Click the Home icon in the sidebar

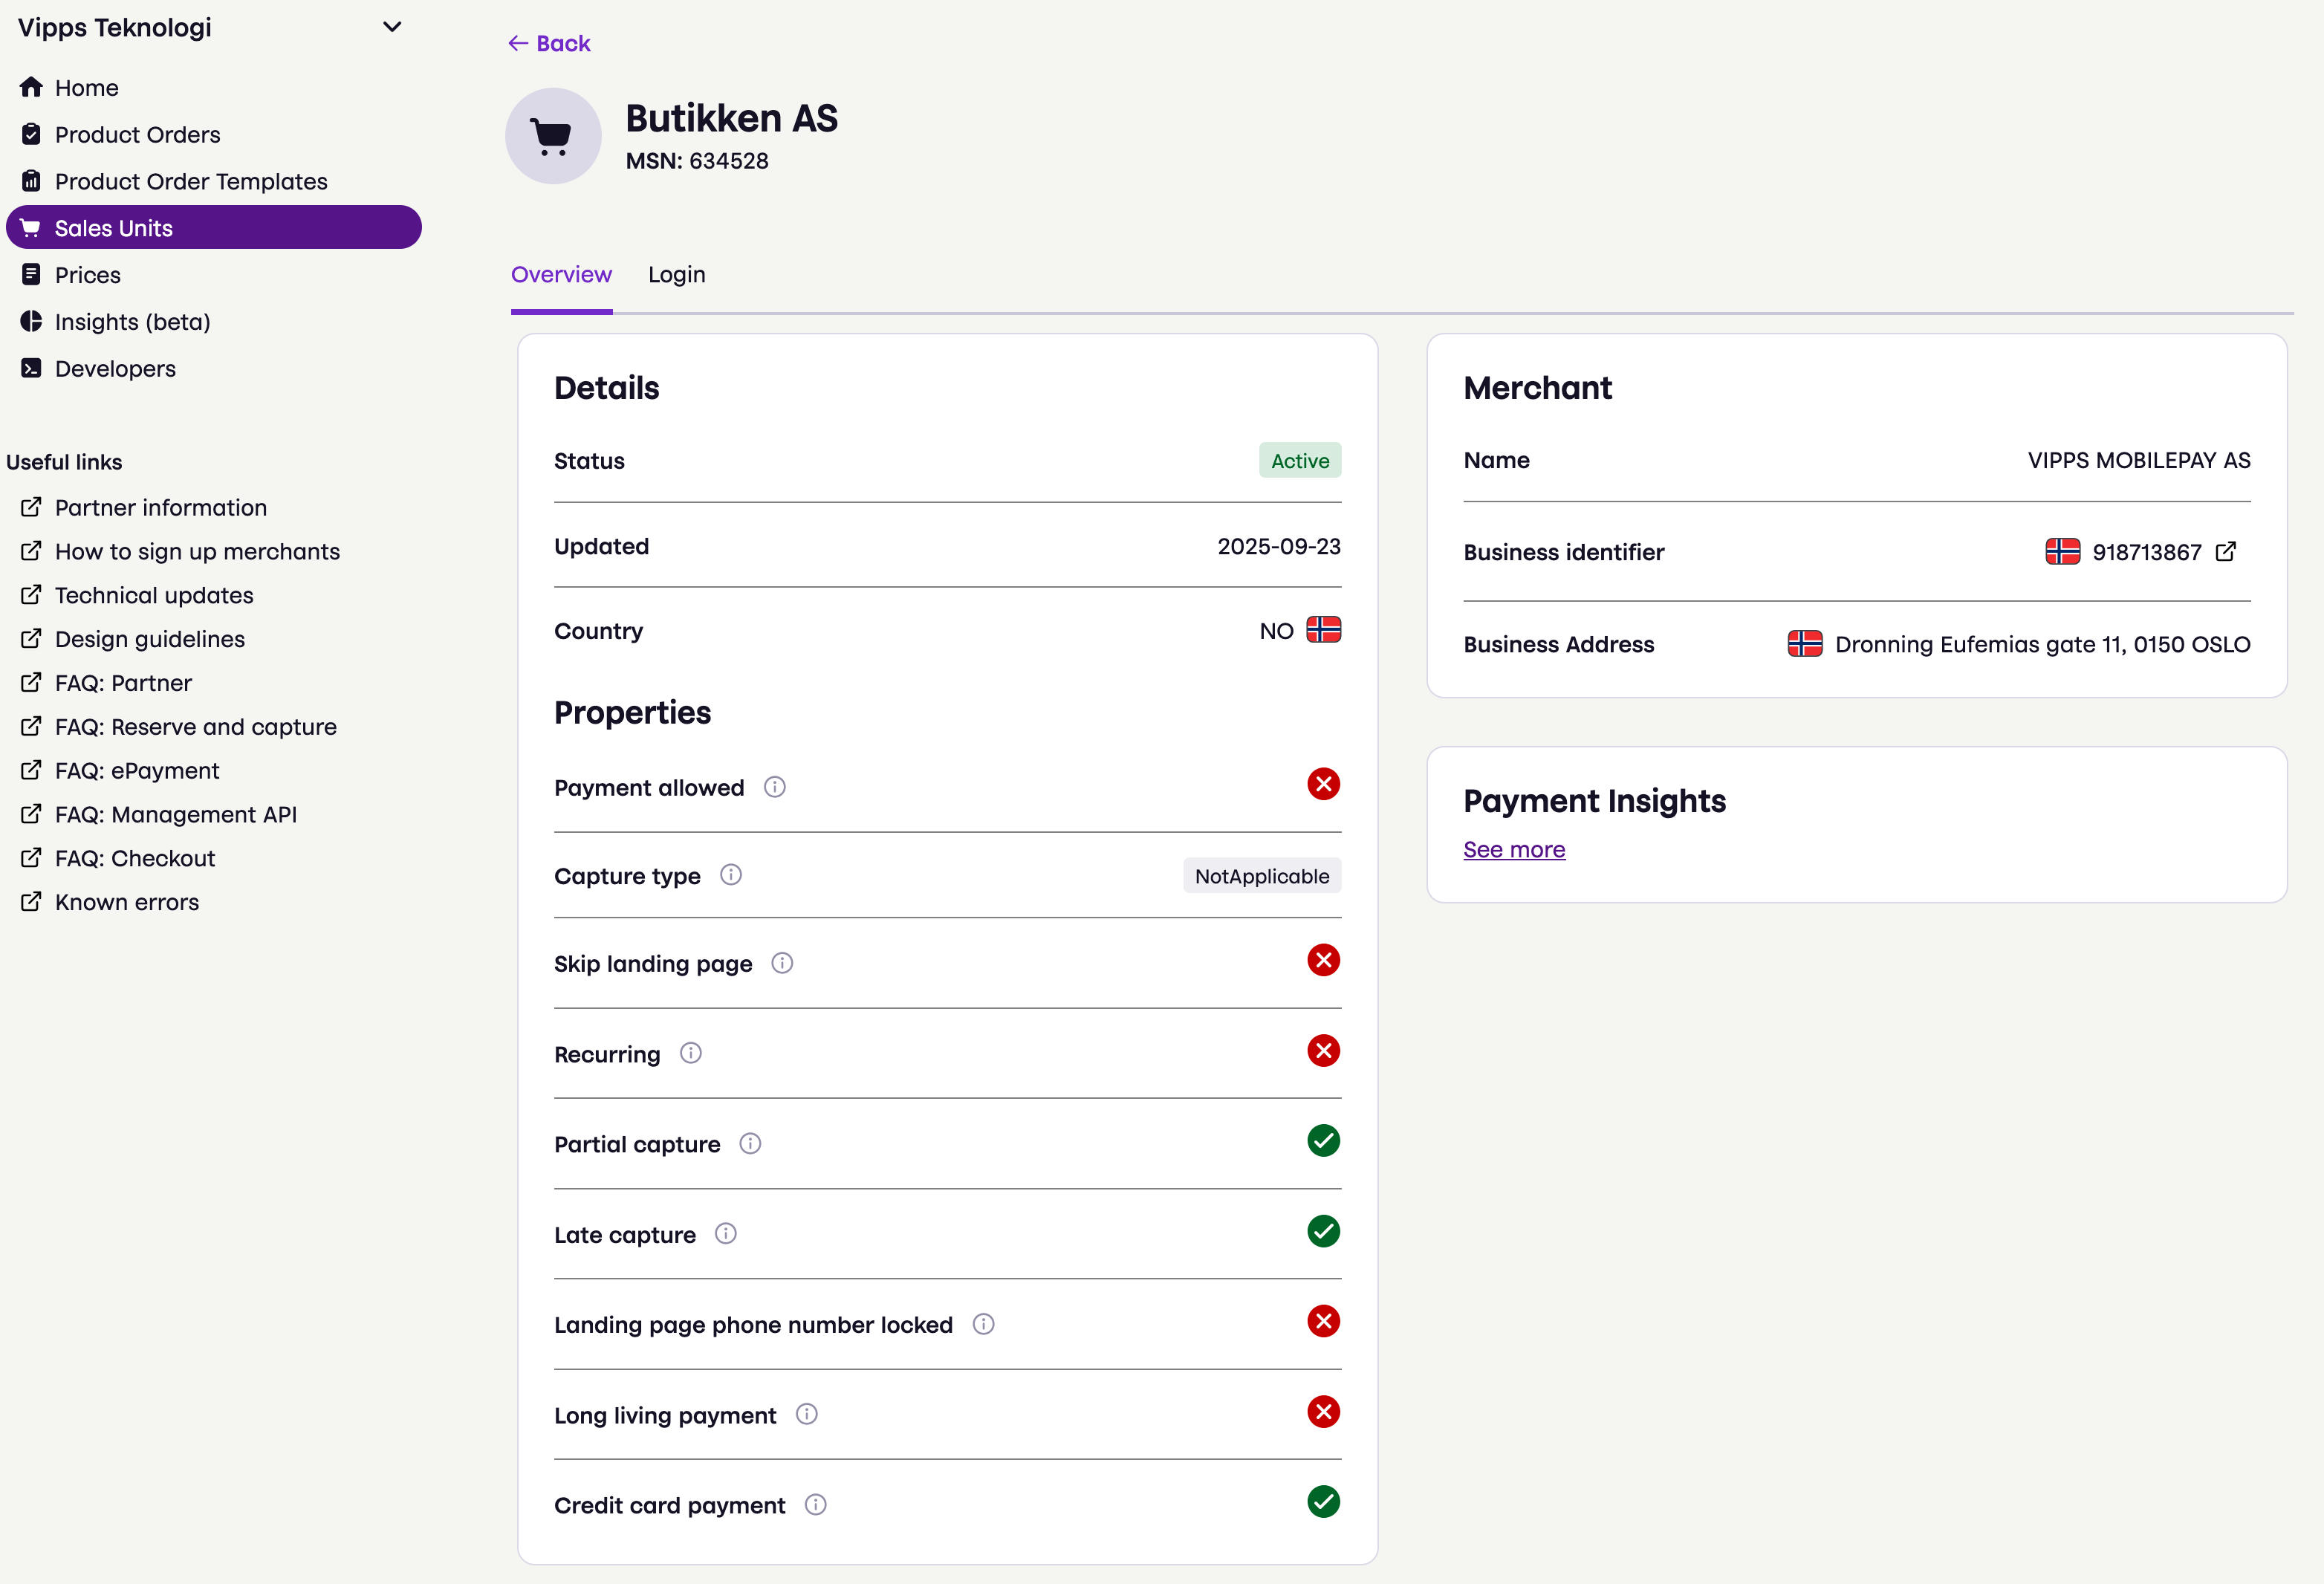[x=31, y=87]
